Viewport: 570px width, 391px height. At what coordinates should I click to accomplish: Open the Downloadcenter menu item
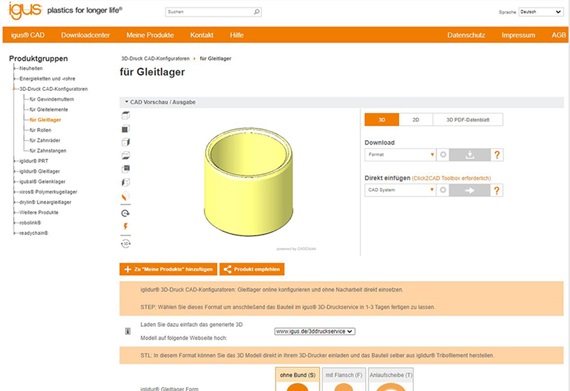point(85,35)
